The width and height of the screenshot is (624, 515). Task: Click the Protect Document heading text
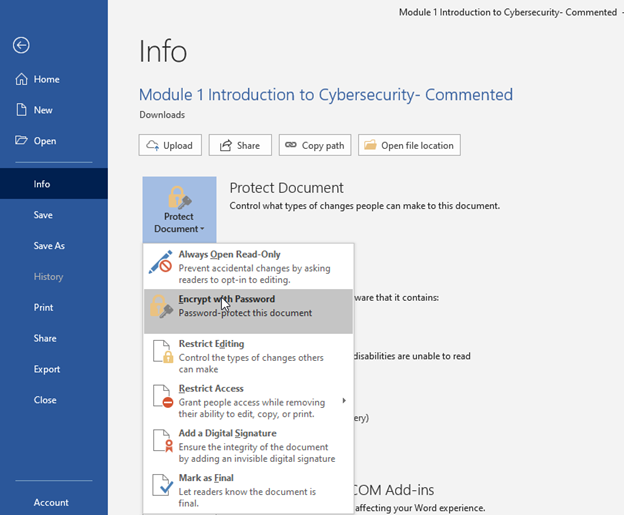click(x=287, y=187)
